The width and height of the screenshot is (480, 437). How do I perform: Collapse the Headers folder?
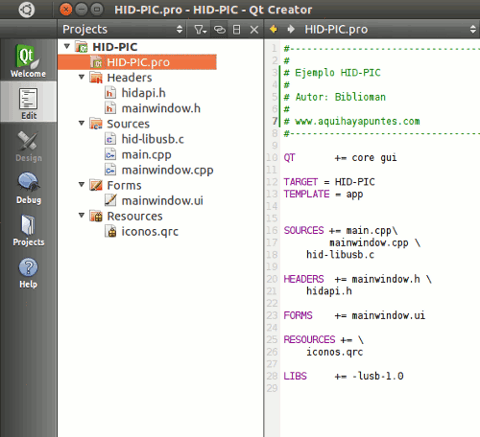pyautogui.click(x=82, y=77)
